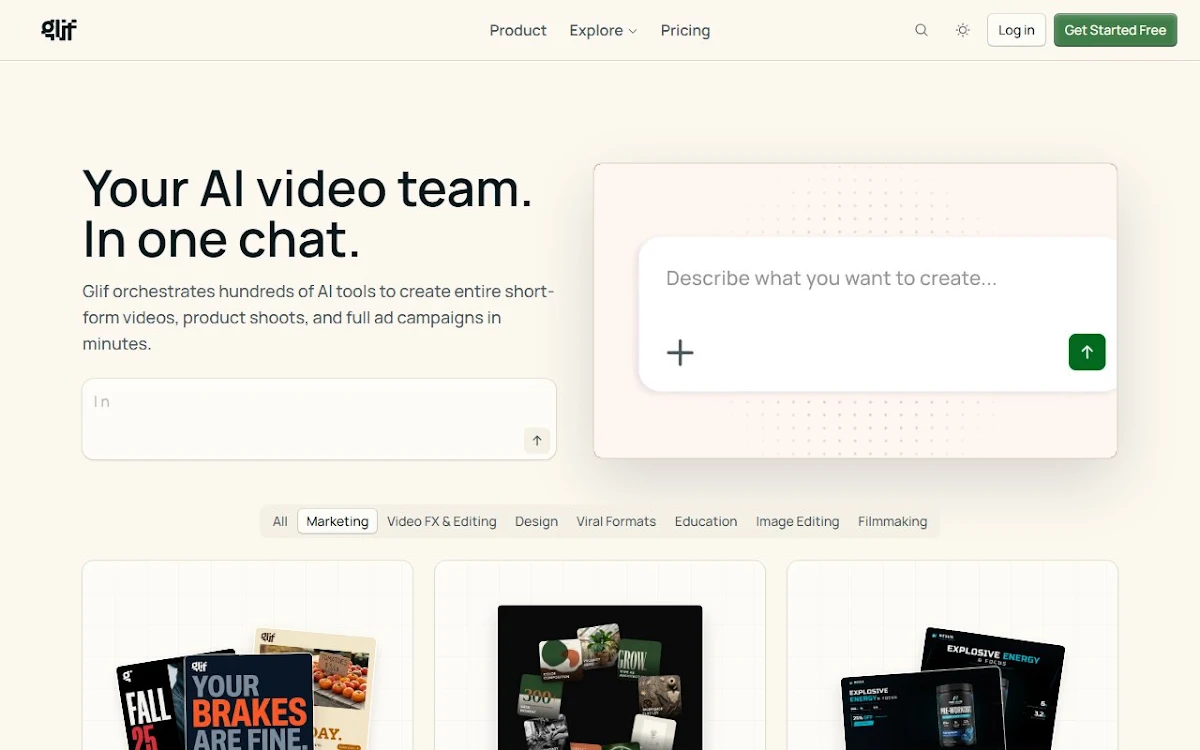This screenshot has width=1200, height=750.
Task: Click the Log in button
Action: pyautogui.click(x=1016, y=30)
